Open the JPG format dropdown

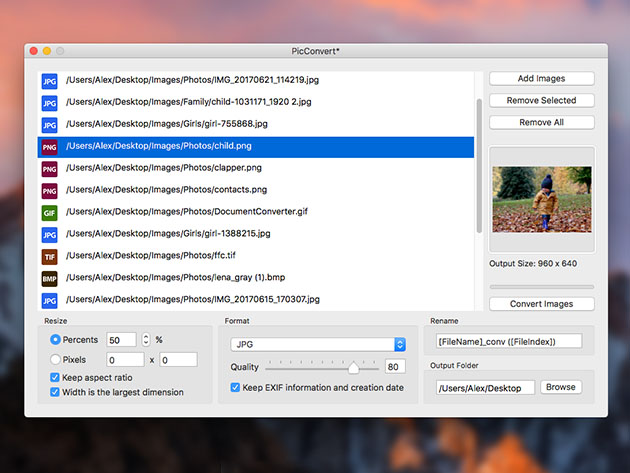pos(318,344)
